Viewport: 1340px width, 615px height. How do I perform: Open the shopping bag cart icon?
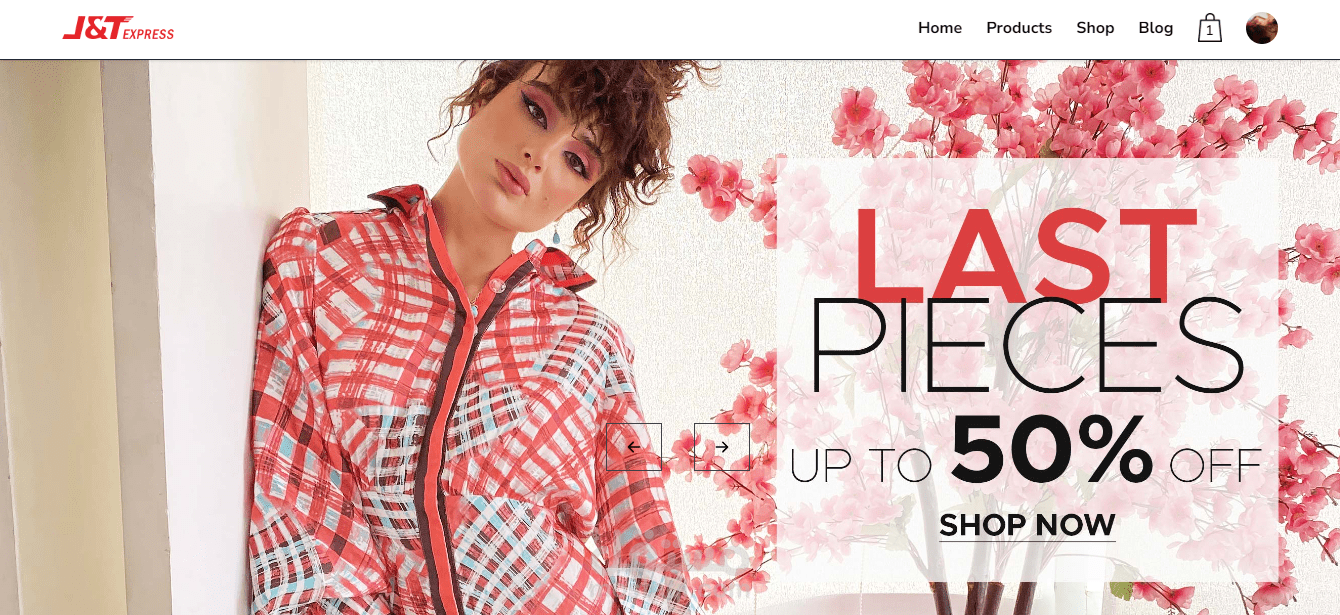pyautogui.click(x=1210, y=28)
